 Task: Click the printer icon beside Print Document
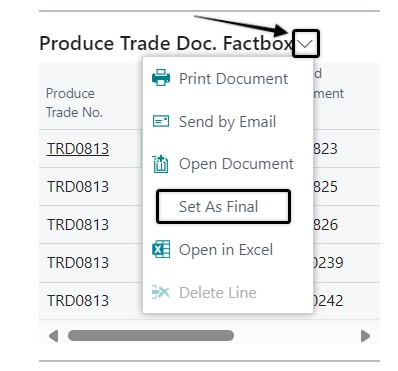161,78
